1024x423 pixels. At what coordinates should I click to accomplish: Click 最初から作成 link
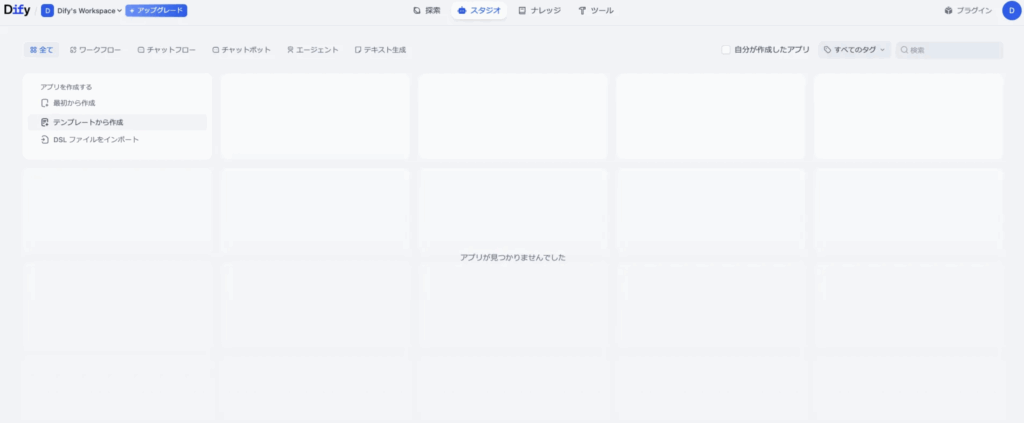74,103
